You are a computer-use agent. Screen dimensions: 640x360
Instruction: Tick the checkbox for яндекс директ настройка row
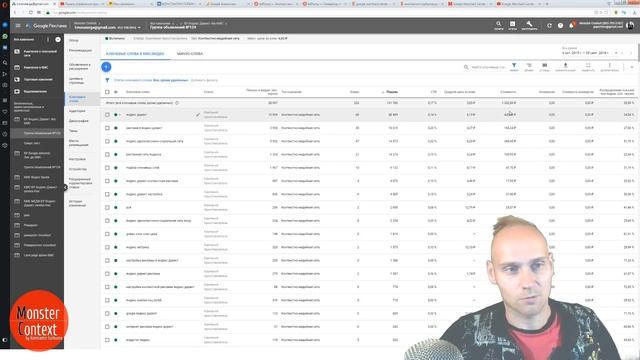click(107, 194)
